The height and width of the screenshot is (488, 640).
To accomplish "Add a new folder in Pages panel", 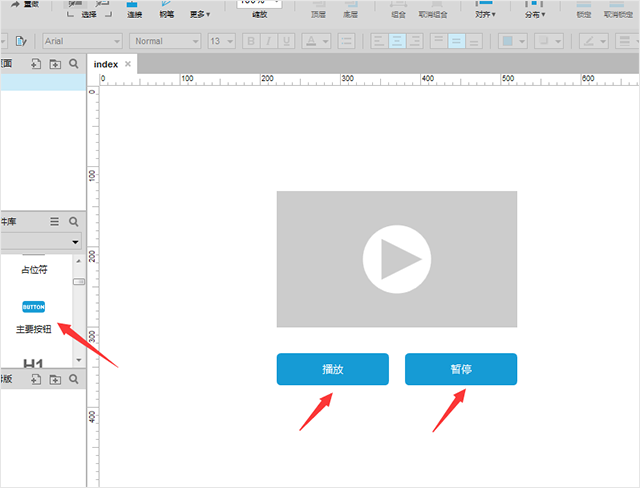I will tap(55, 64).
